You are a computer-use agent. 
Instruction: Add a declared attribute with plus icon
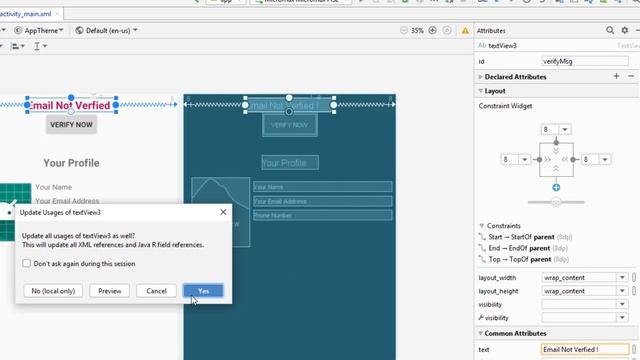click(616, 76)
